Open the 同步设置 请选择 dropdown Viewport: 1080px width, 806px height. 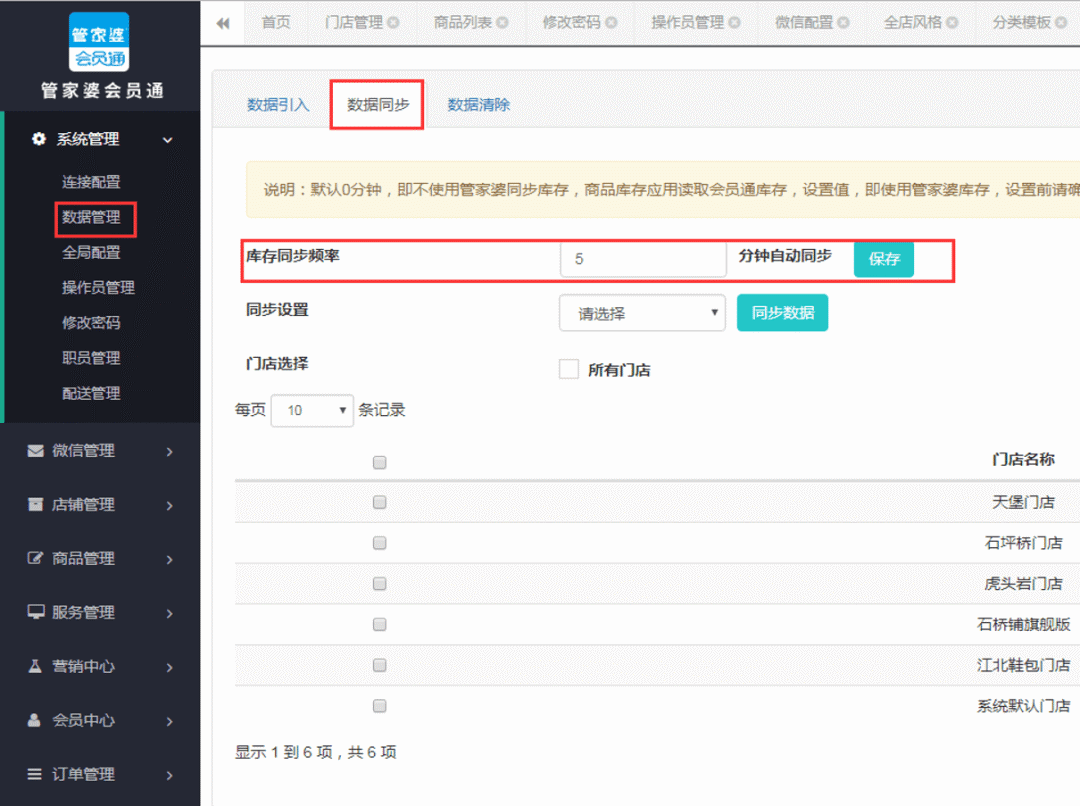coord(642,313)
